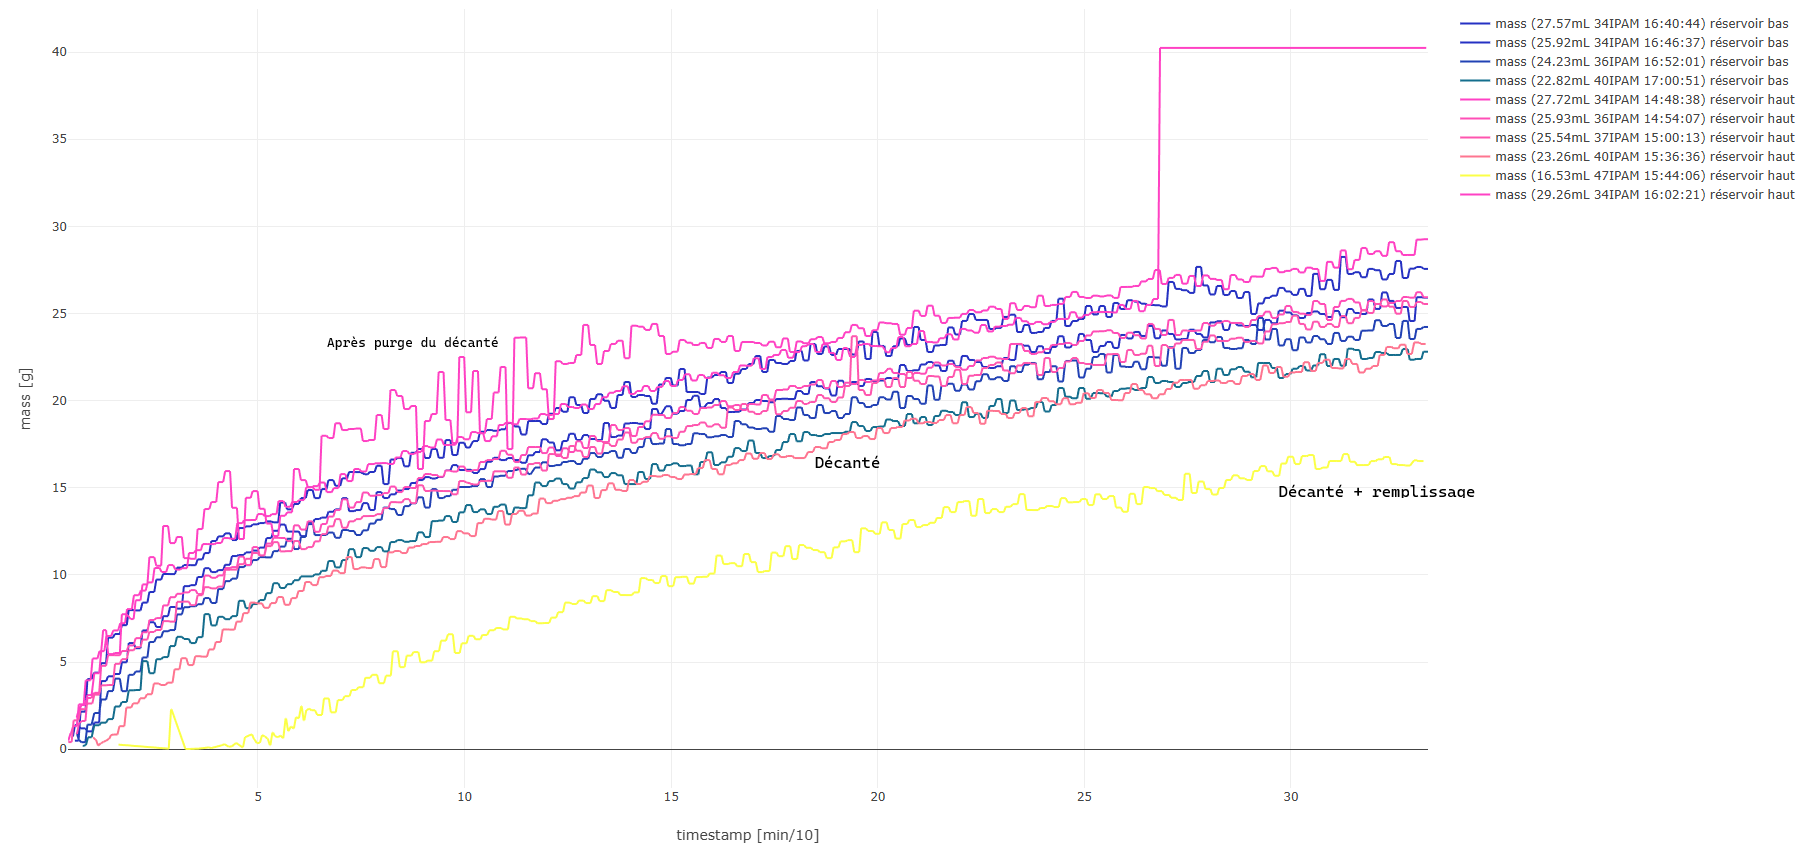Toggle the 24.23mL 36IPAM 16:52:01 legend item

1641,62
